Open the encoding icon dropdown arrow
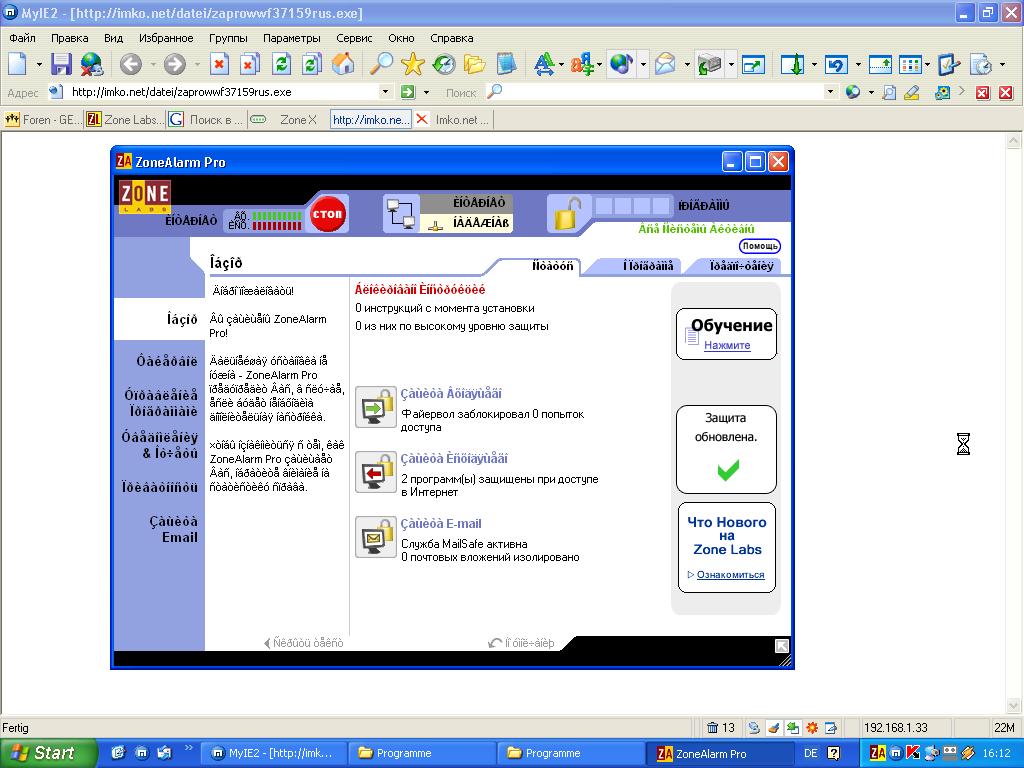The height and width of the screenshot is (768, 1024). tap(600, 65)
